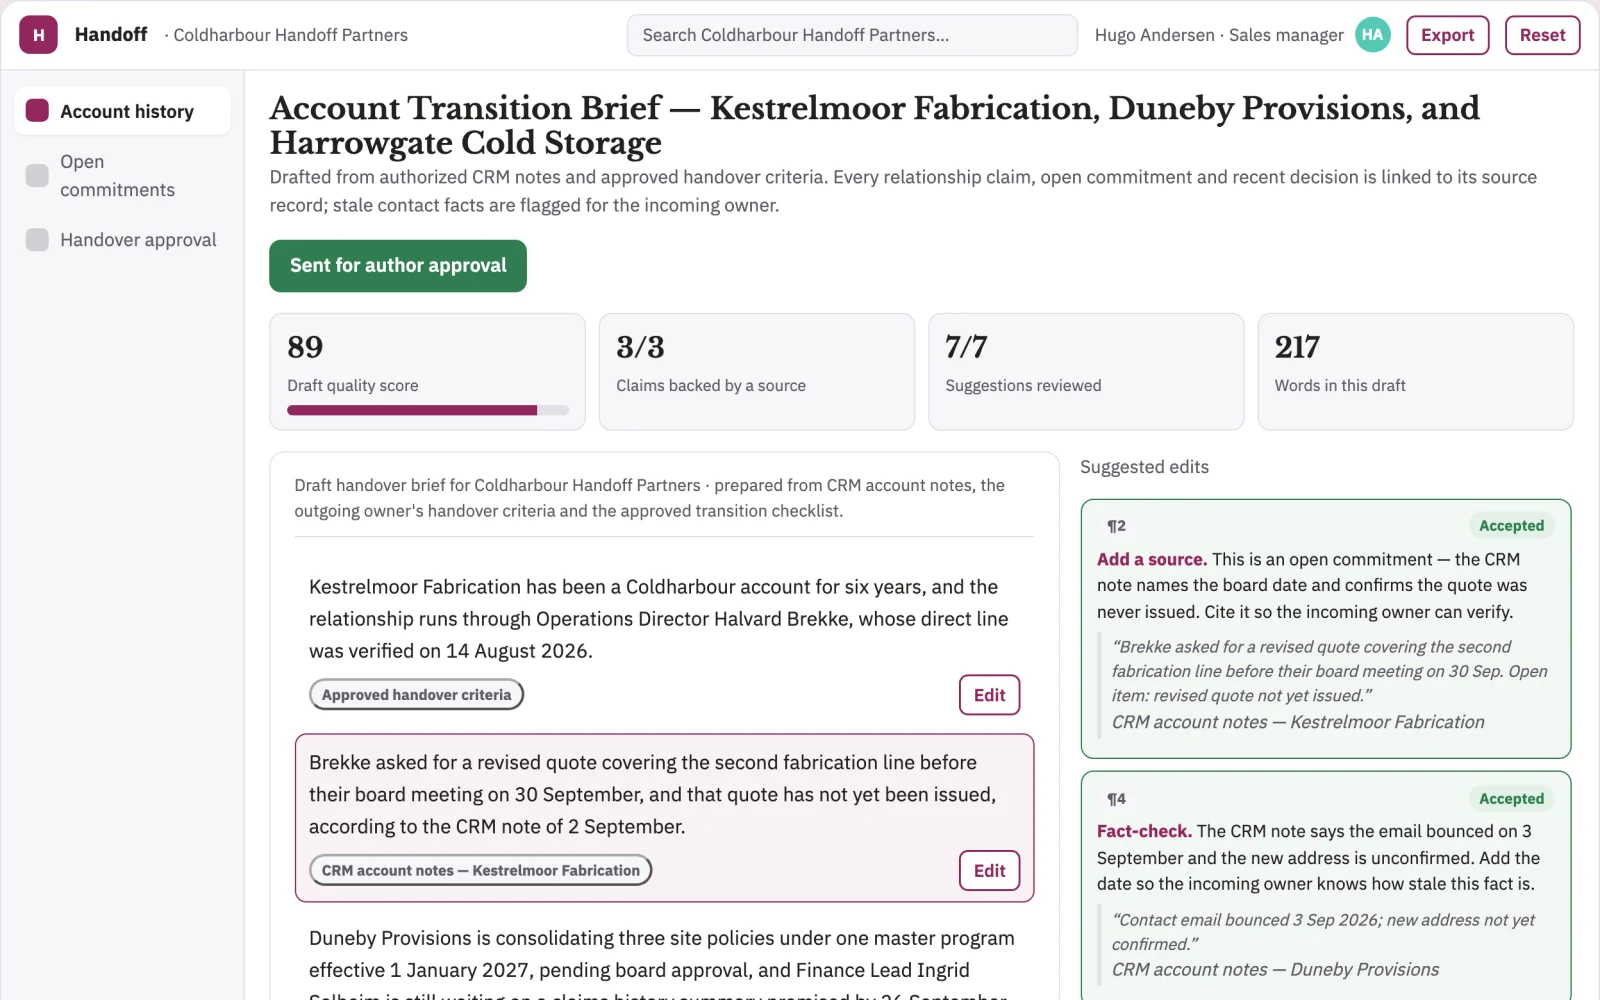Focus the Search Coldharbour Handoff Partners field
This screenshot has width=1600, height=1000.
click(852, 35)
